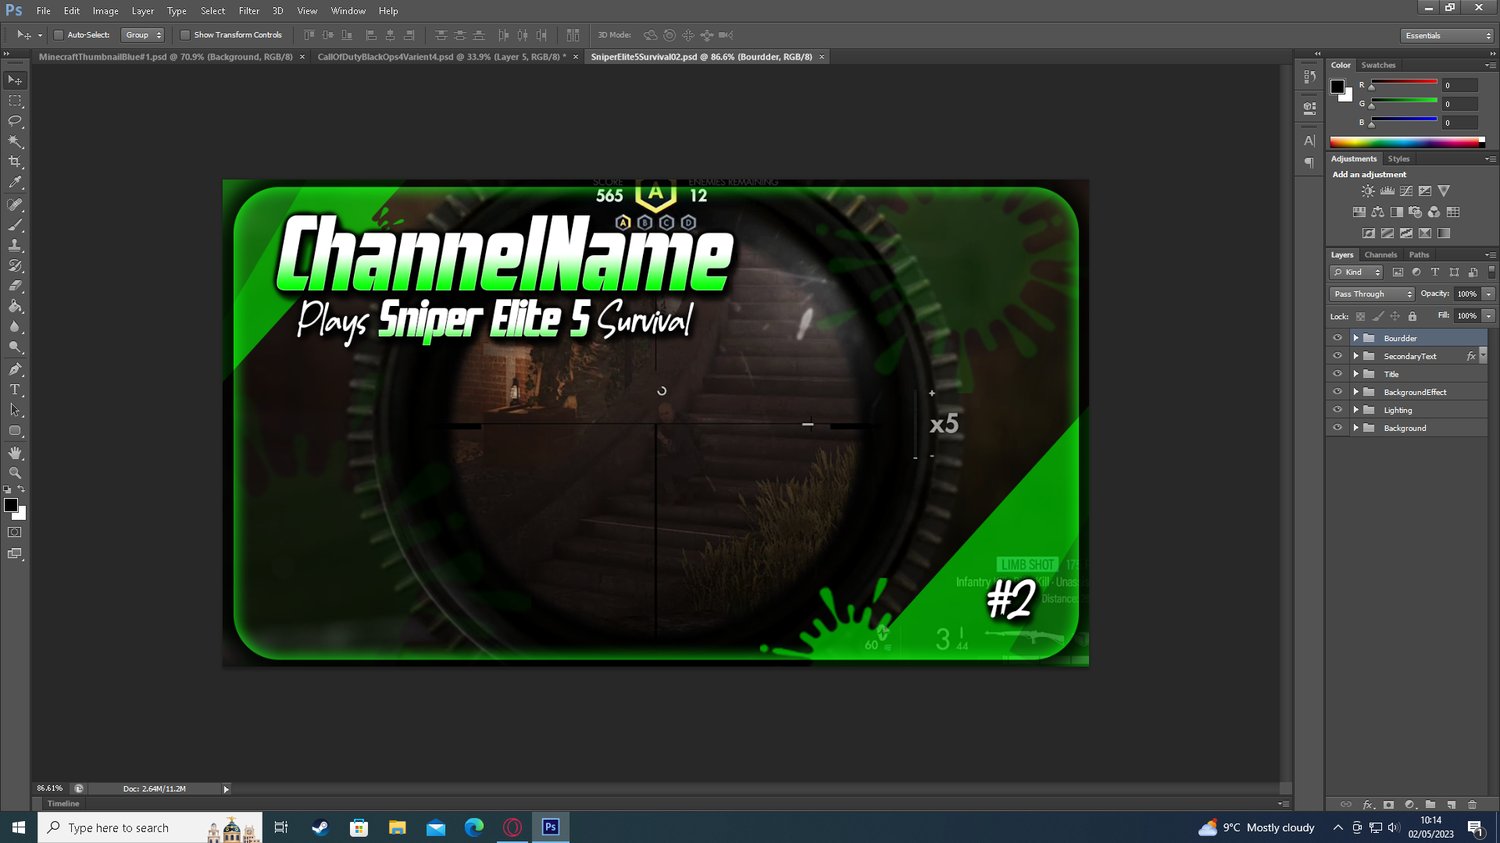Select the Crop tool
This screenshot has width=1500, height=843.
point(15,162)
